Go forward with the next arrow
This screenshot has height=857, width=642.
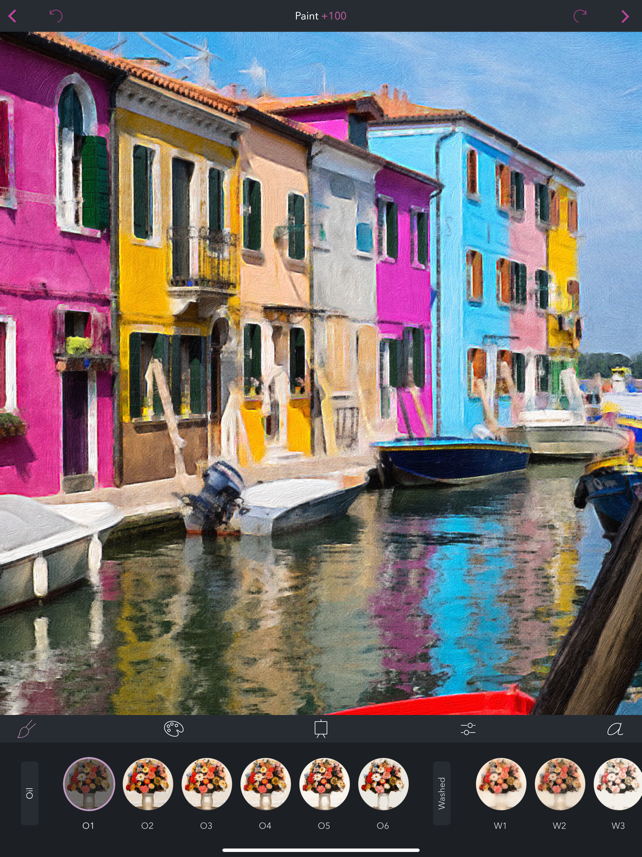pyautogui.click(x=625, y=16)
